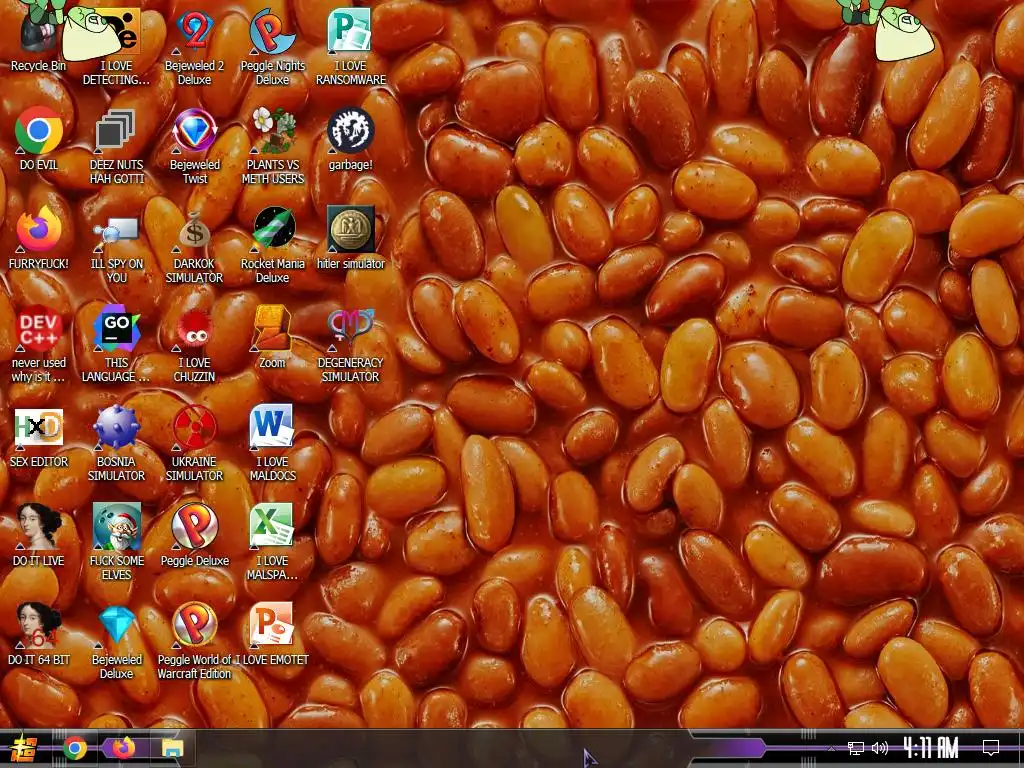1024x768 pixels.
Task: Open Chrome from the taskbar
Action: pyautogui.click(x=74, y=748)
